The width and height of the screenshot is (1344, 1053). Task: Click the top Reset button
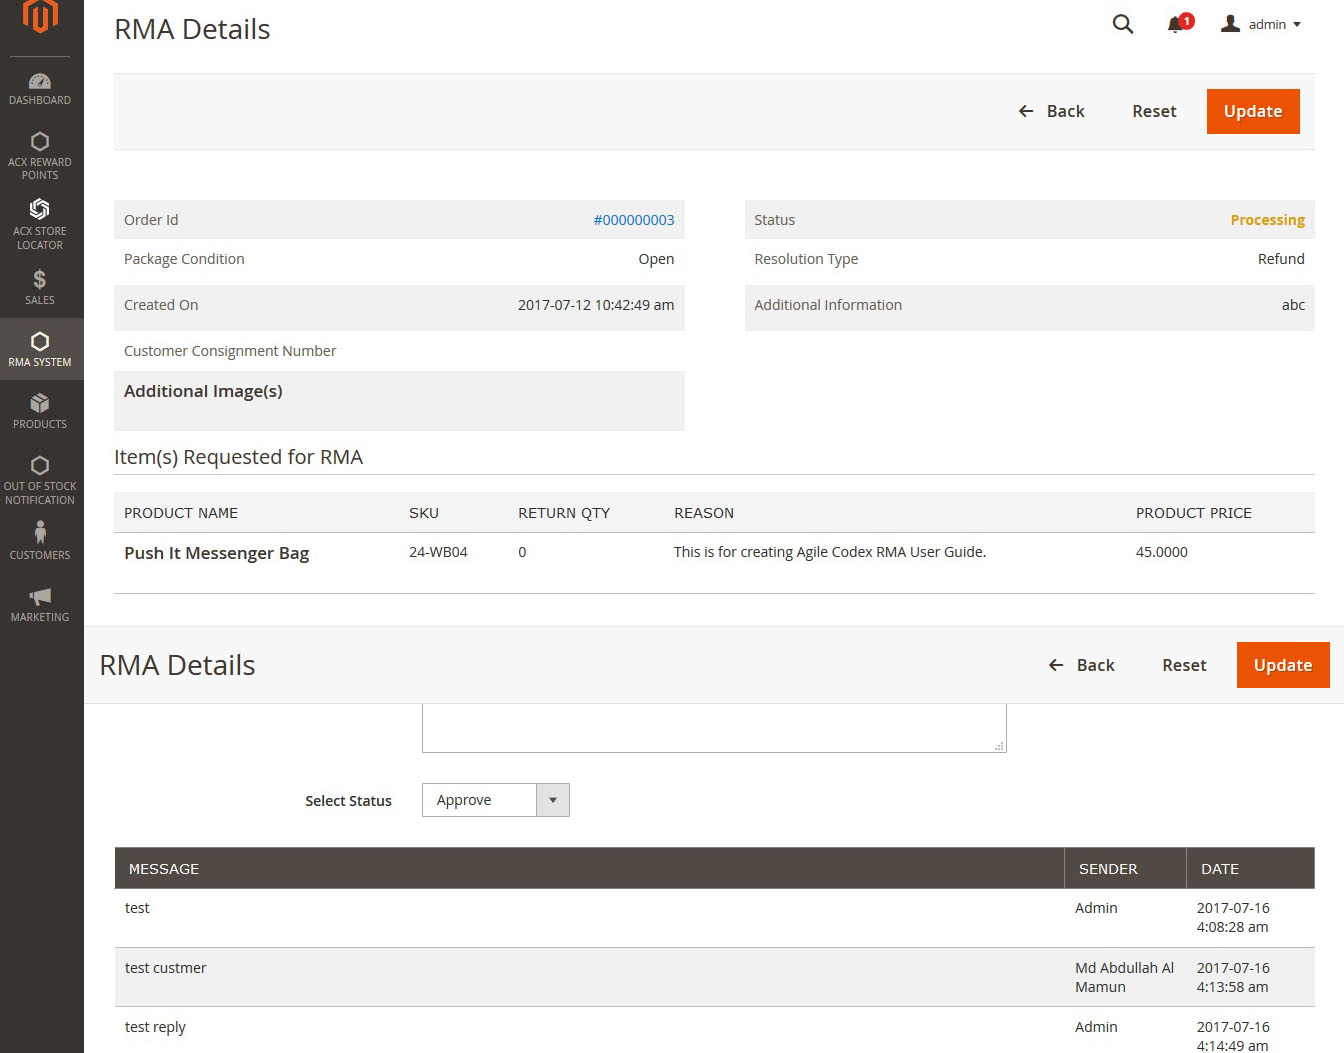(x=1153, y=111)
